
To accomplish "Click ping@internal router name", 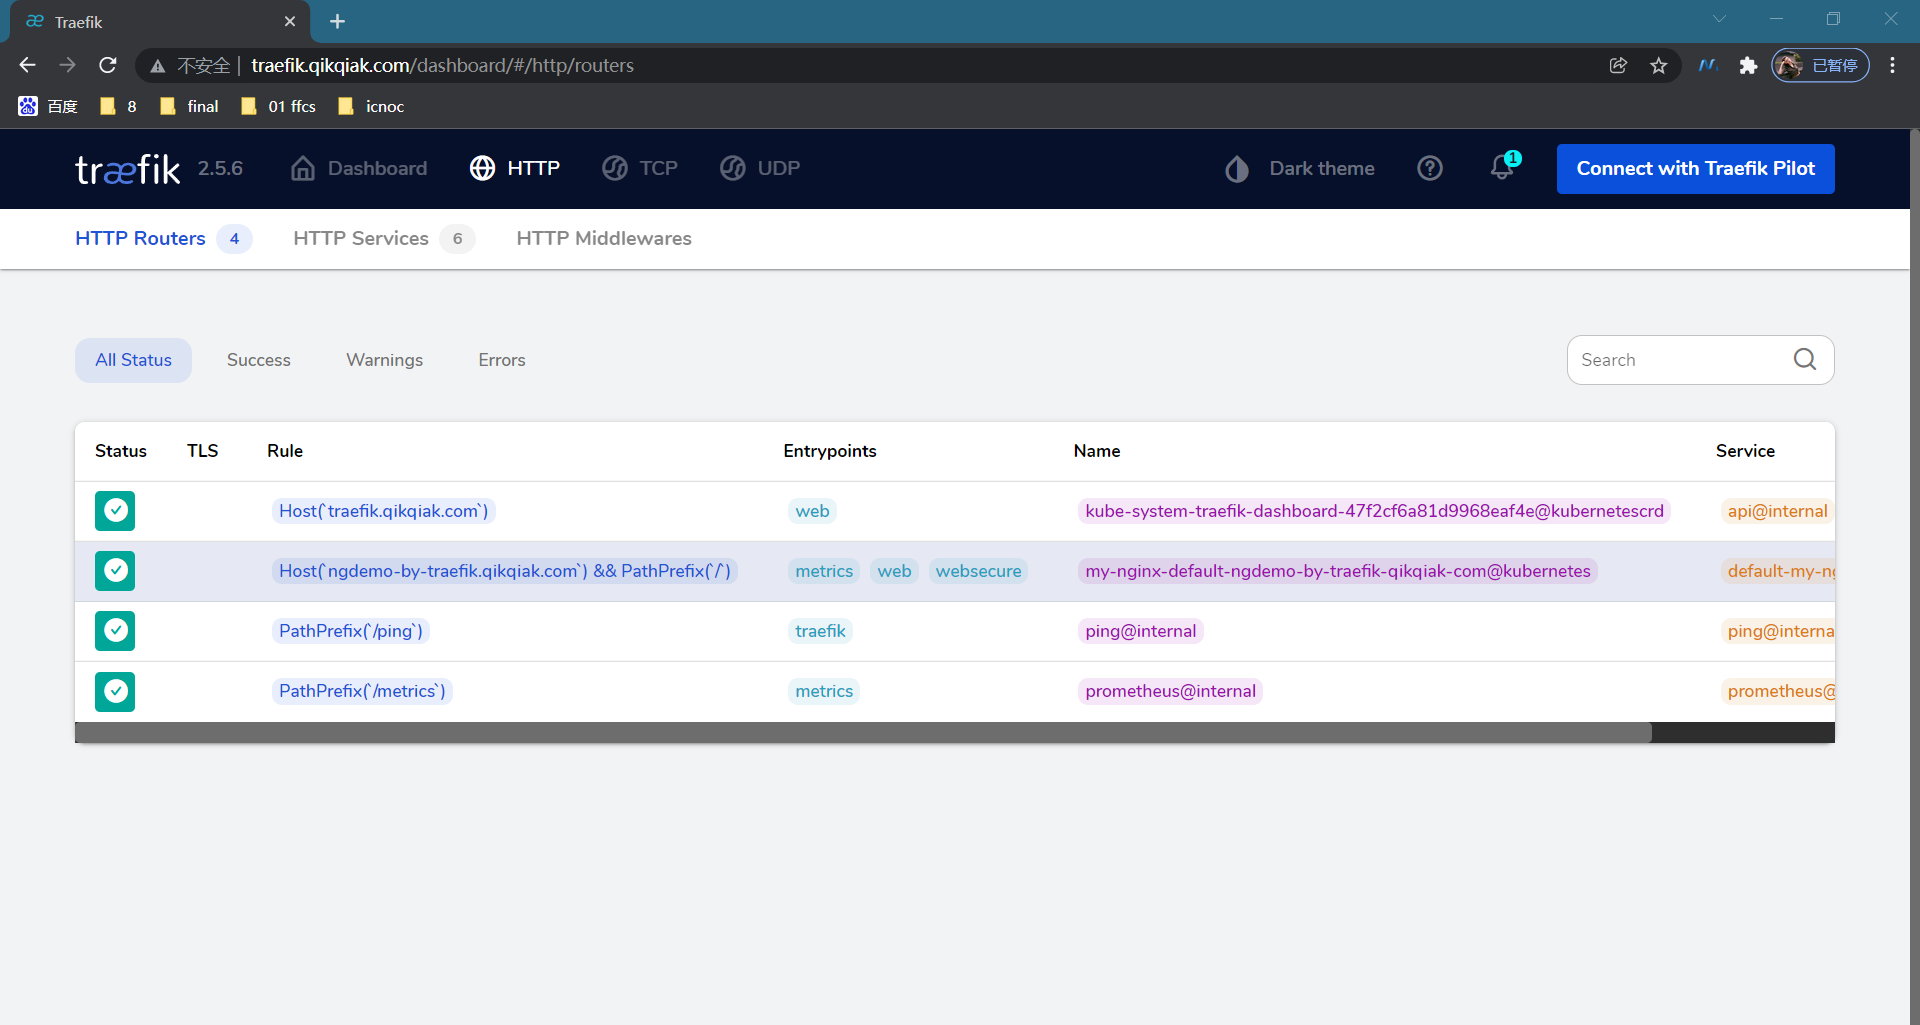I will click(1140, 631).
